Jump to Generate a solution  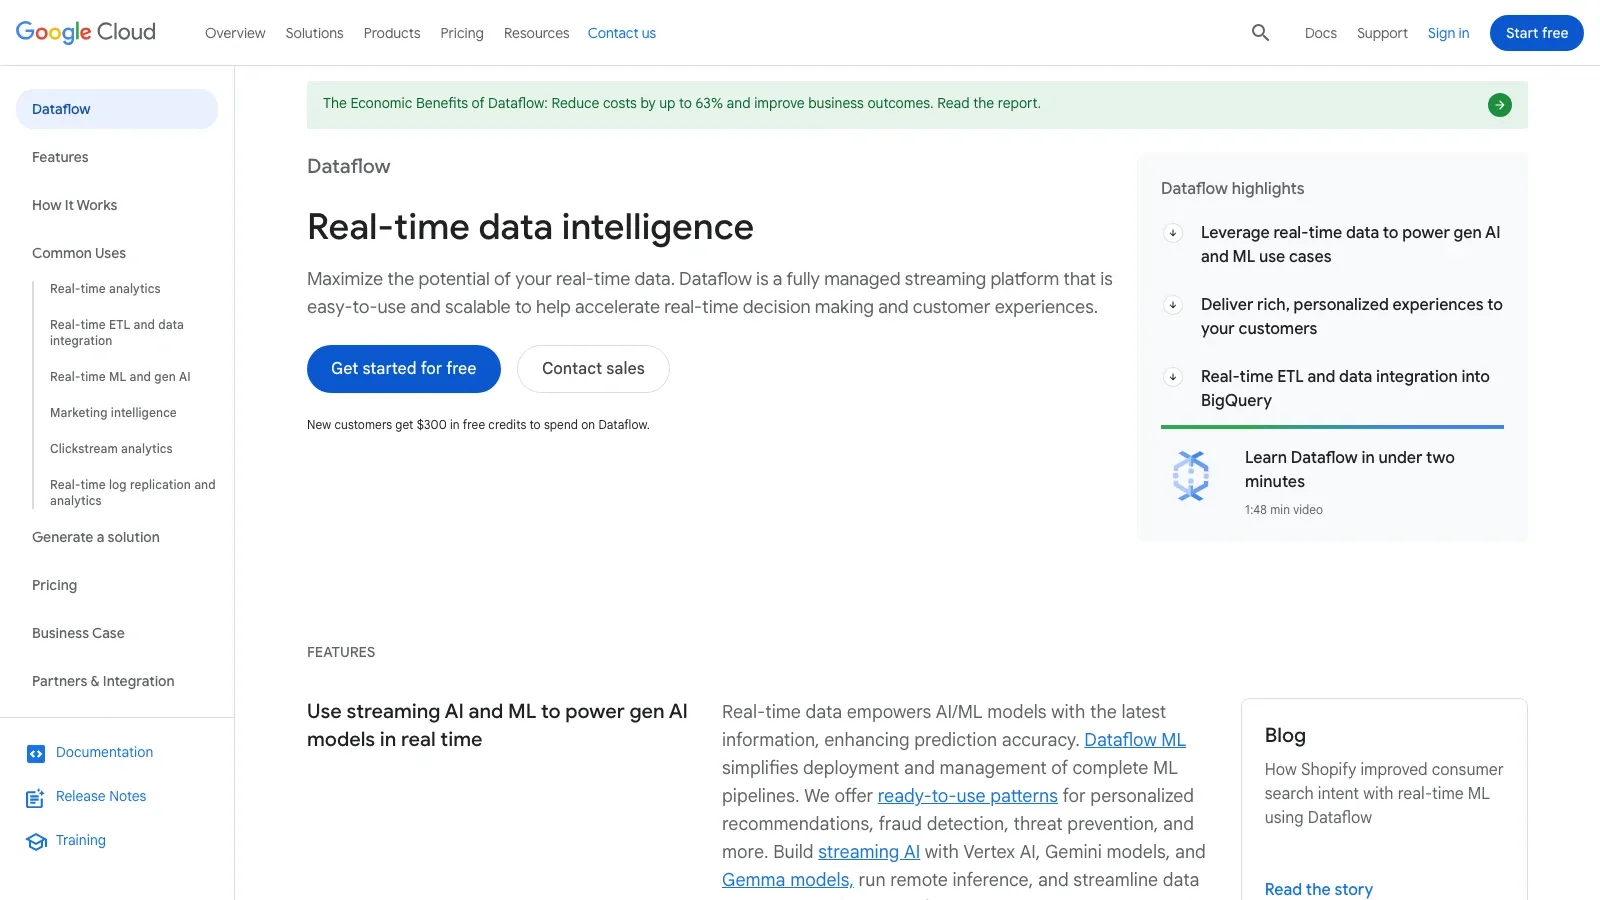[96, 537]
